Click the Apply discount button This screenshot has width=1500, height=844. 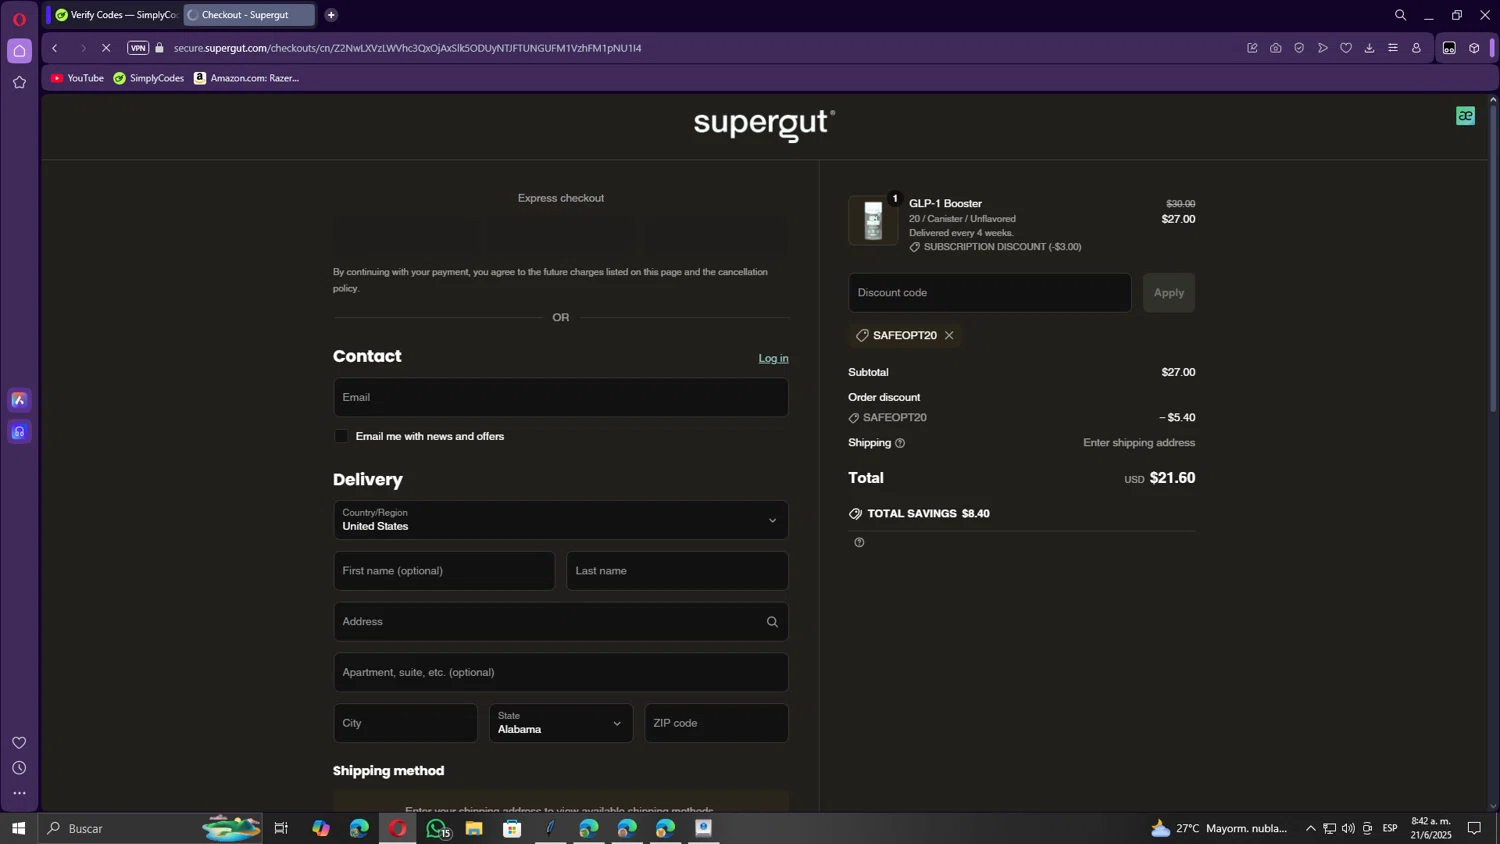pos(1169,293)
